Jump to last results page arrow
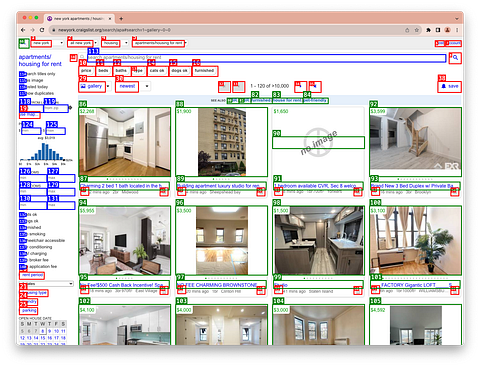This screenshot has width=480, height=367. click(x=315, y=87)
